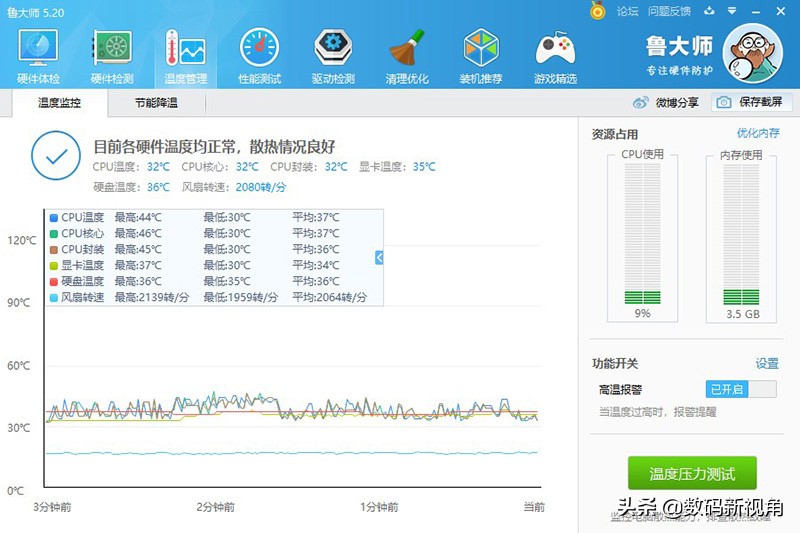Screen dimensions: 800x533
Task: Open the 论坛 forum link
Action: click(627, 11)
